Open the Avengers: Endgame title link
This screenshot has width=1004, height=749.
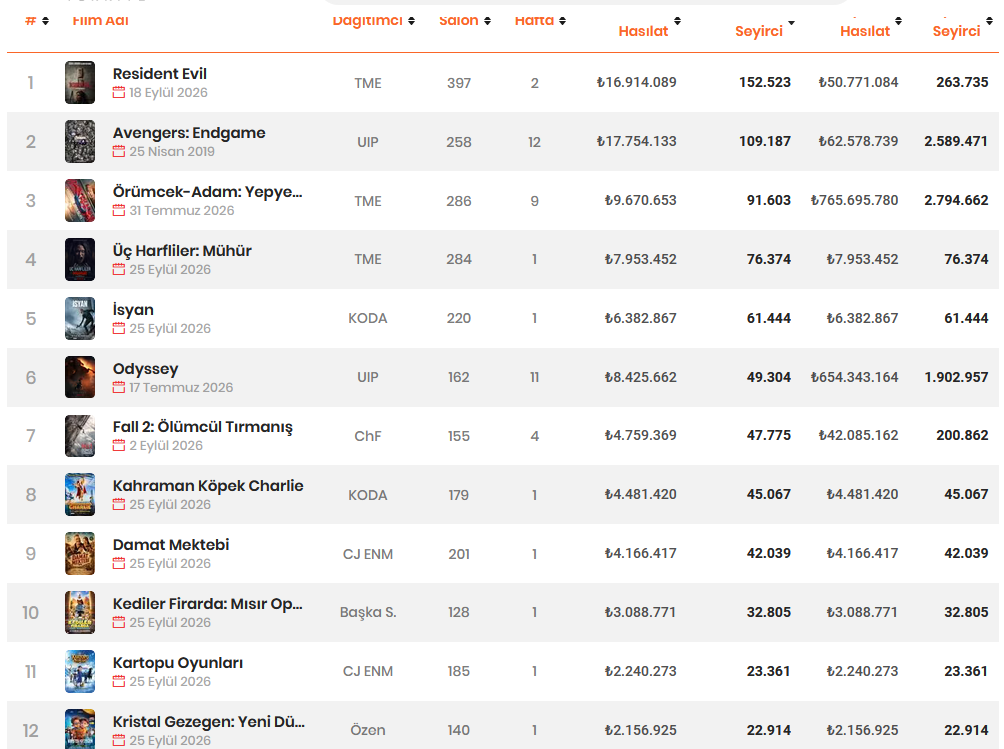coord(189,133)
